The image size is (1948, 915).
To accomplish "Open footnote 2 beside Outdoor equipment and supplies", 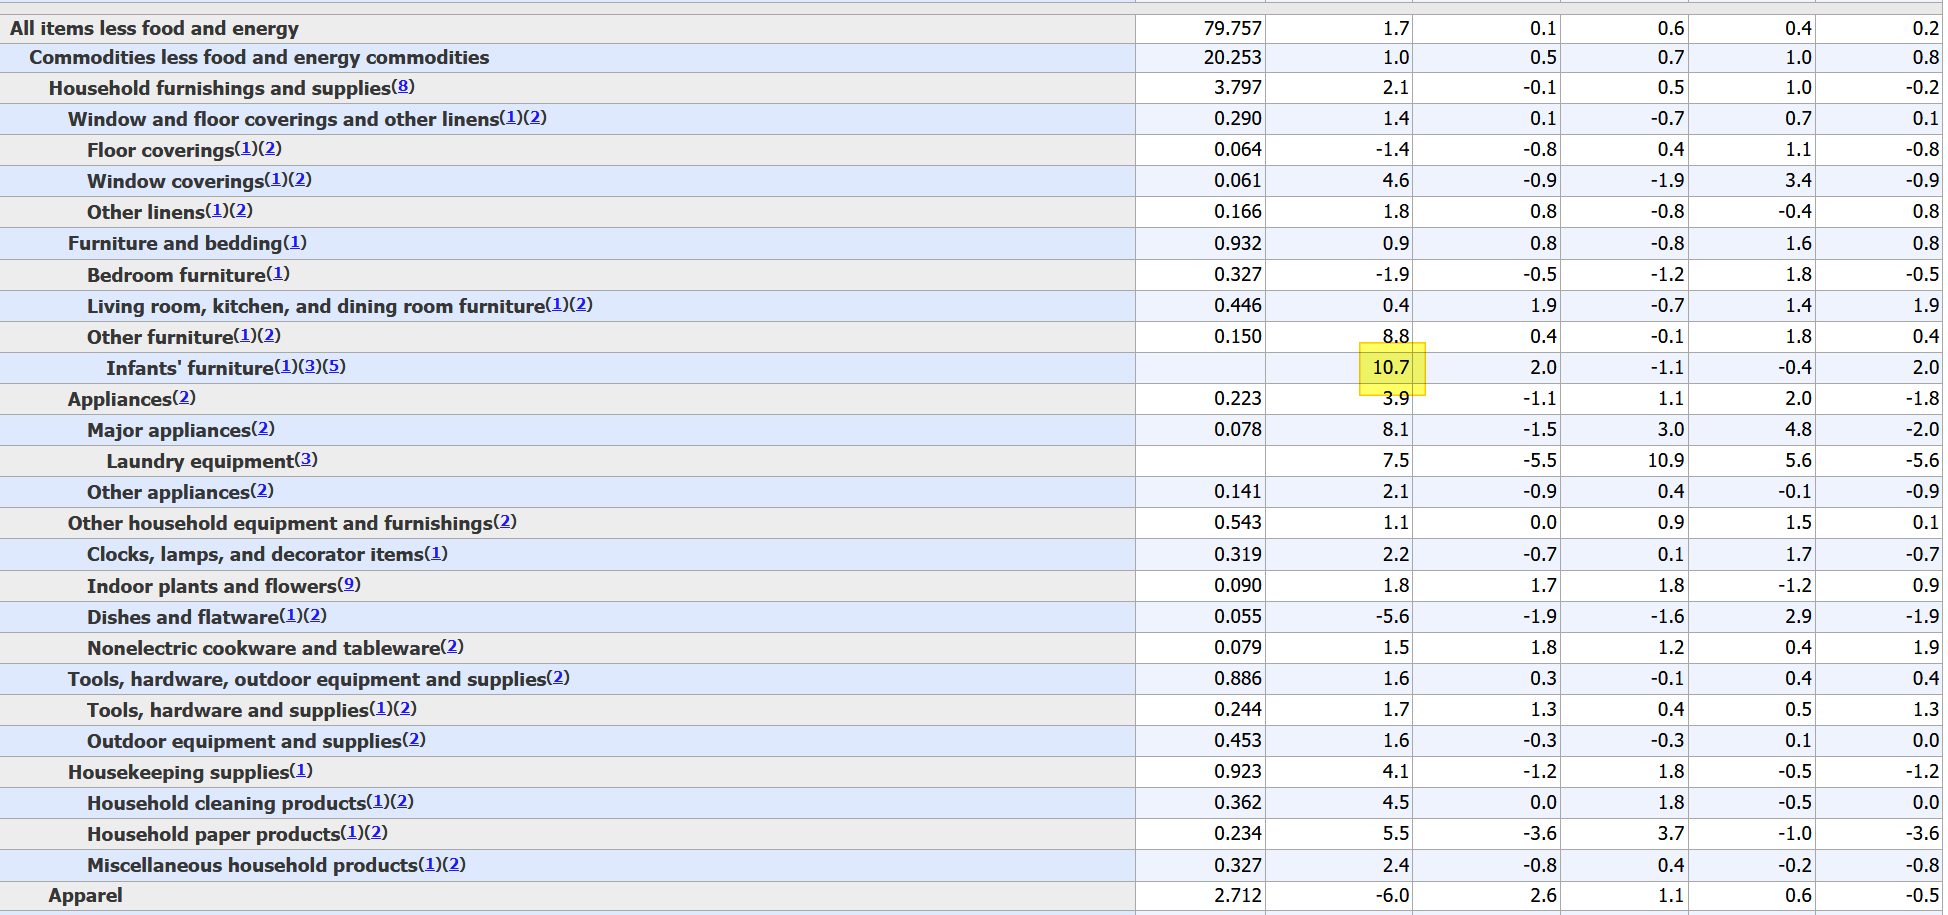I will click(414, 739).
